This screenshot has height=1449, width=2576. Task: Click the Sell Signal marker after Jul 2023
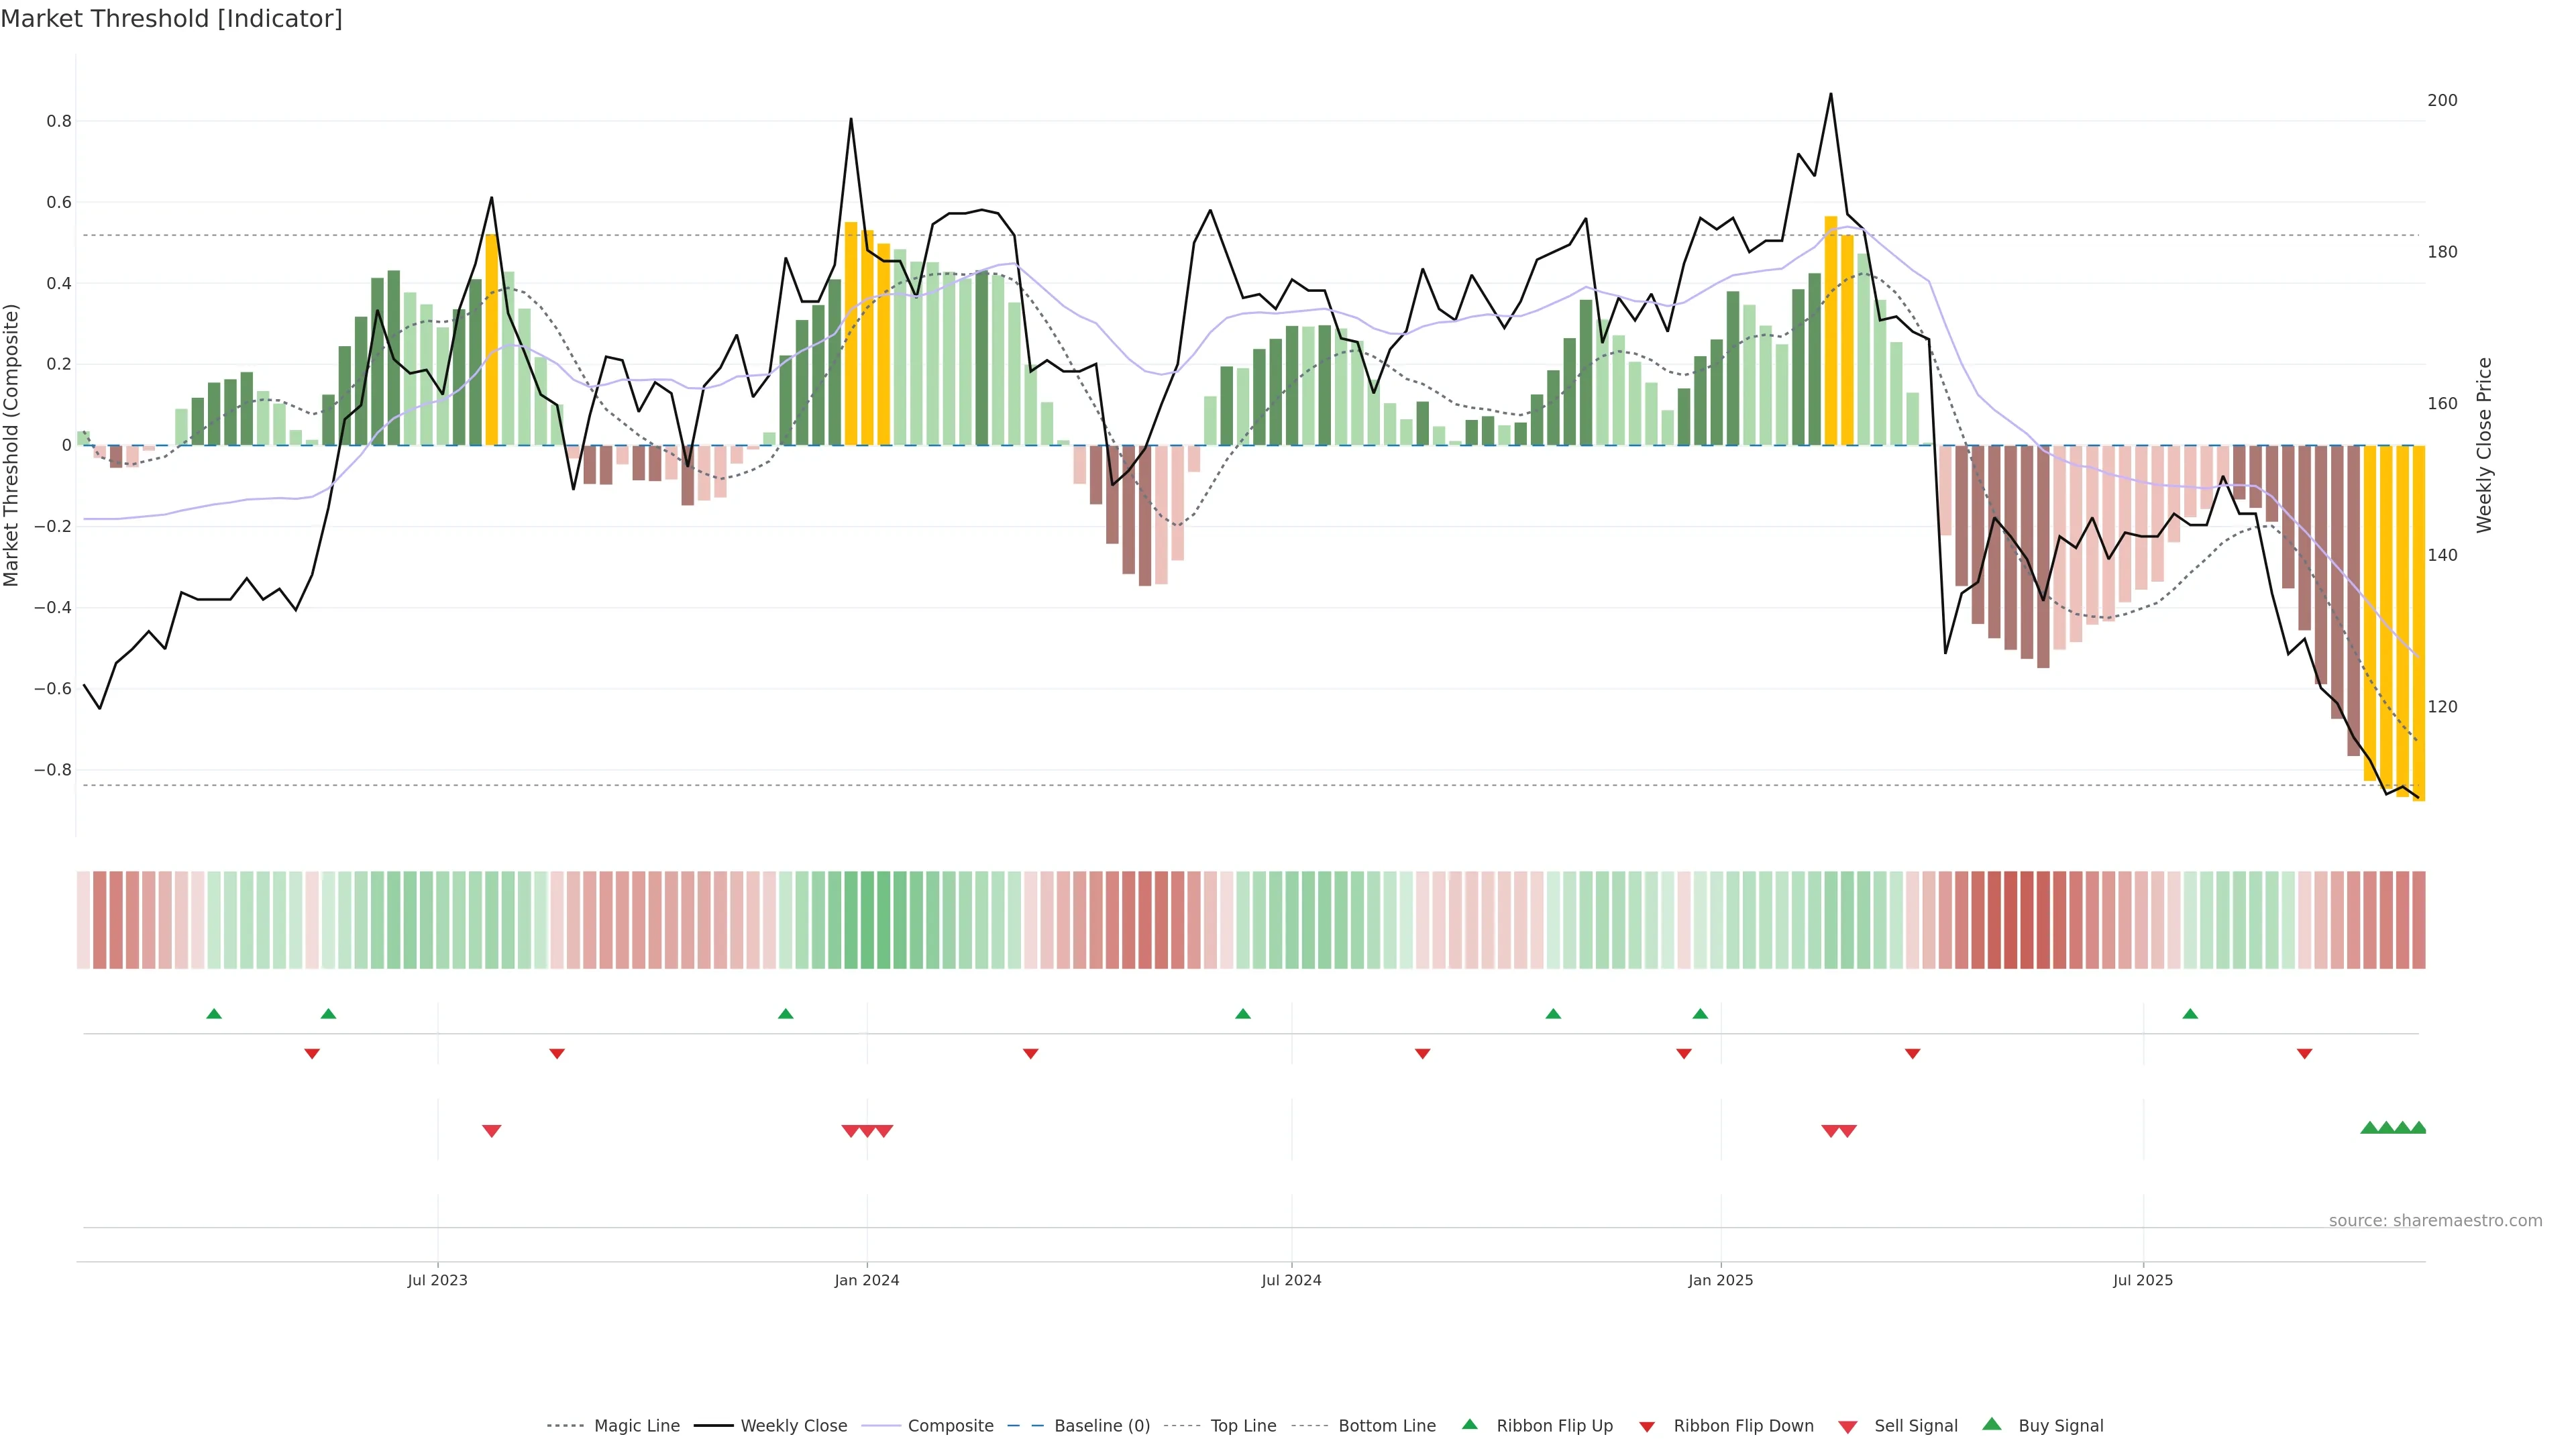tap(491, 1131)
